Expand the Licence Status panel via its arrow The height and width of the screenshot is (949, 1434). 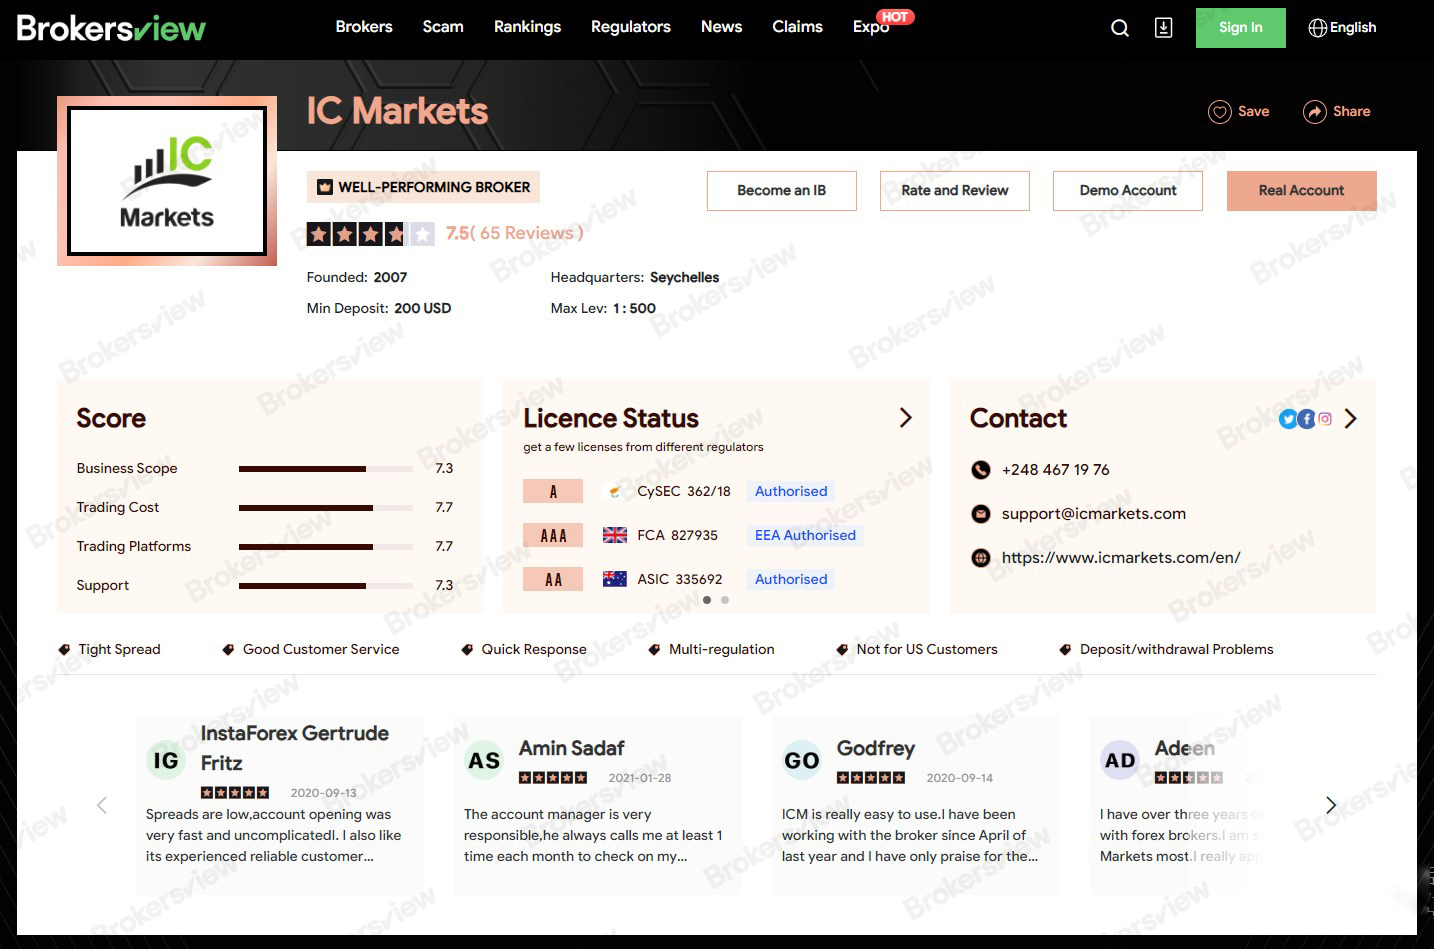[905, 417]
